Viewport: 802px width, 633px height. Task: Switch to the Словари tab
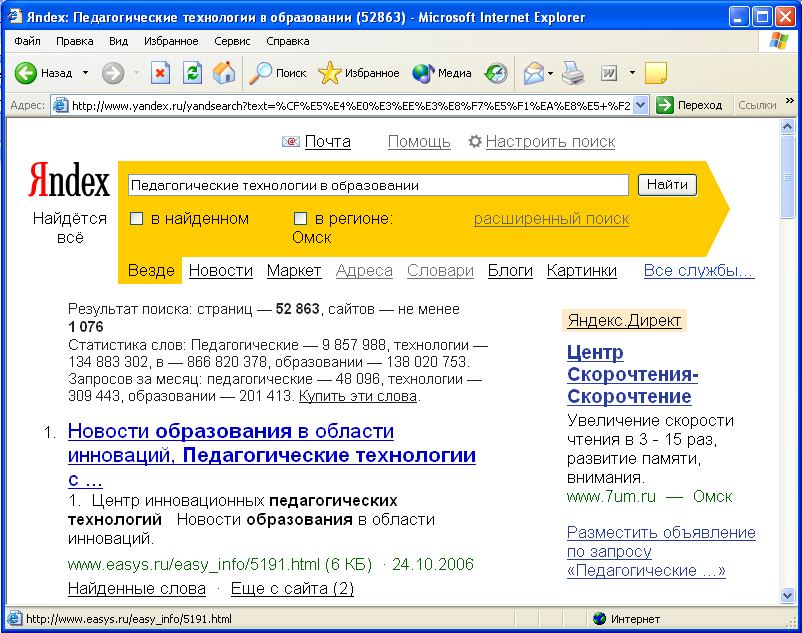440,270
